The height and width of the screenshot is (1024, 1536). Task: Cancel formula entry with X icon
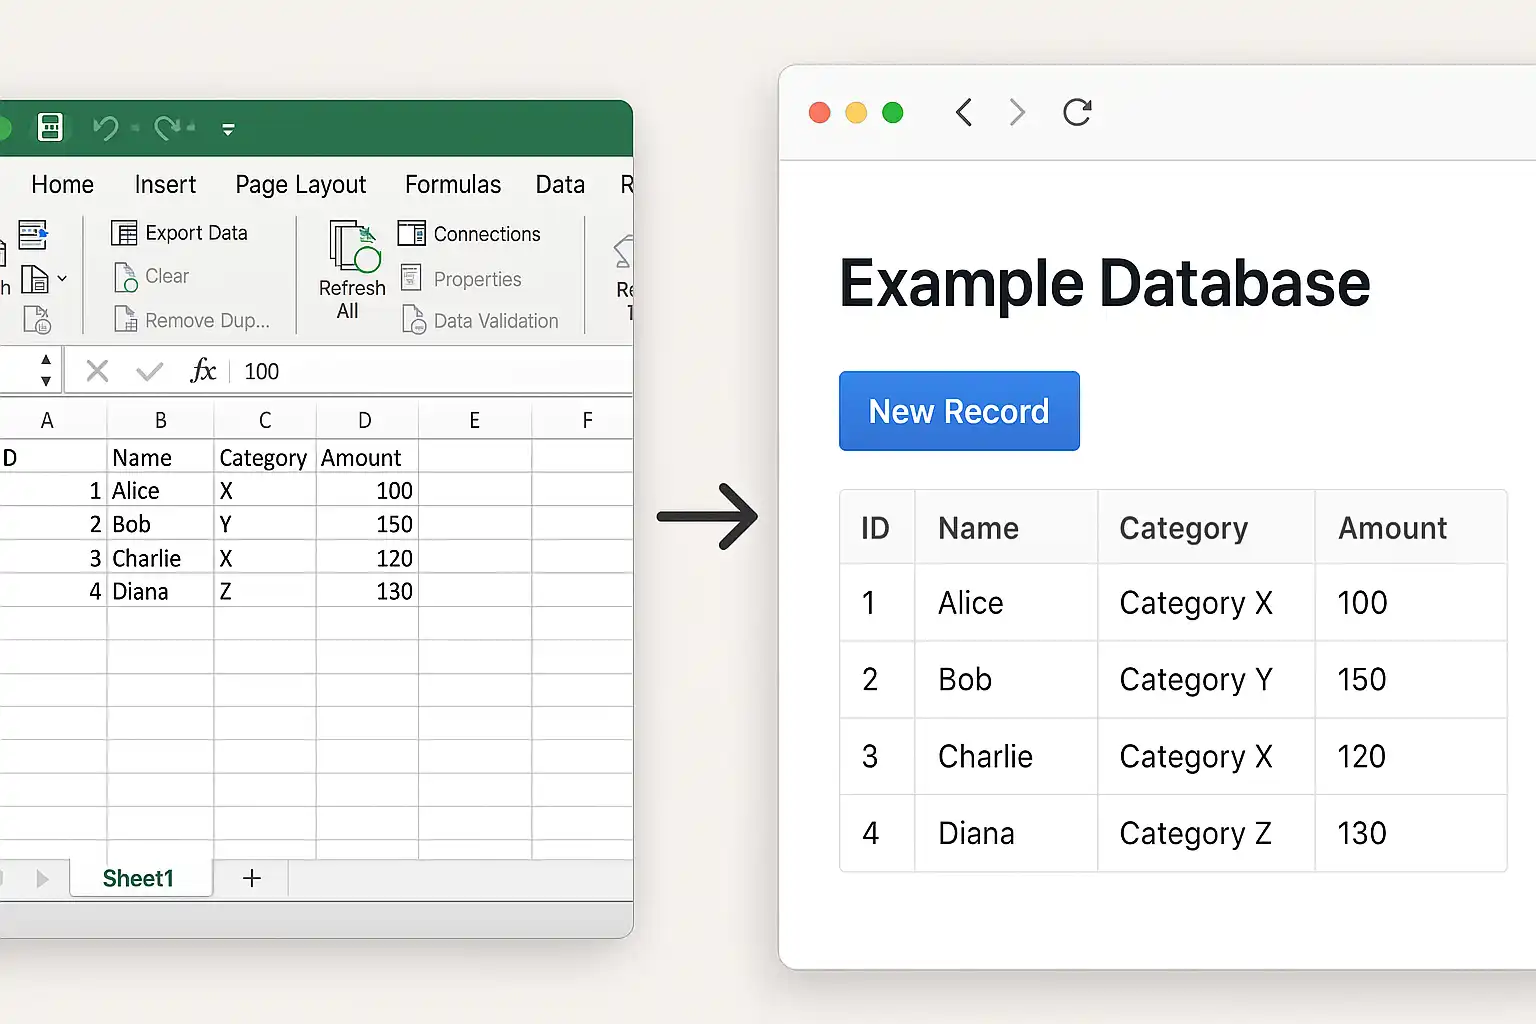click(x=97, y=371)
